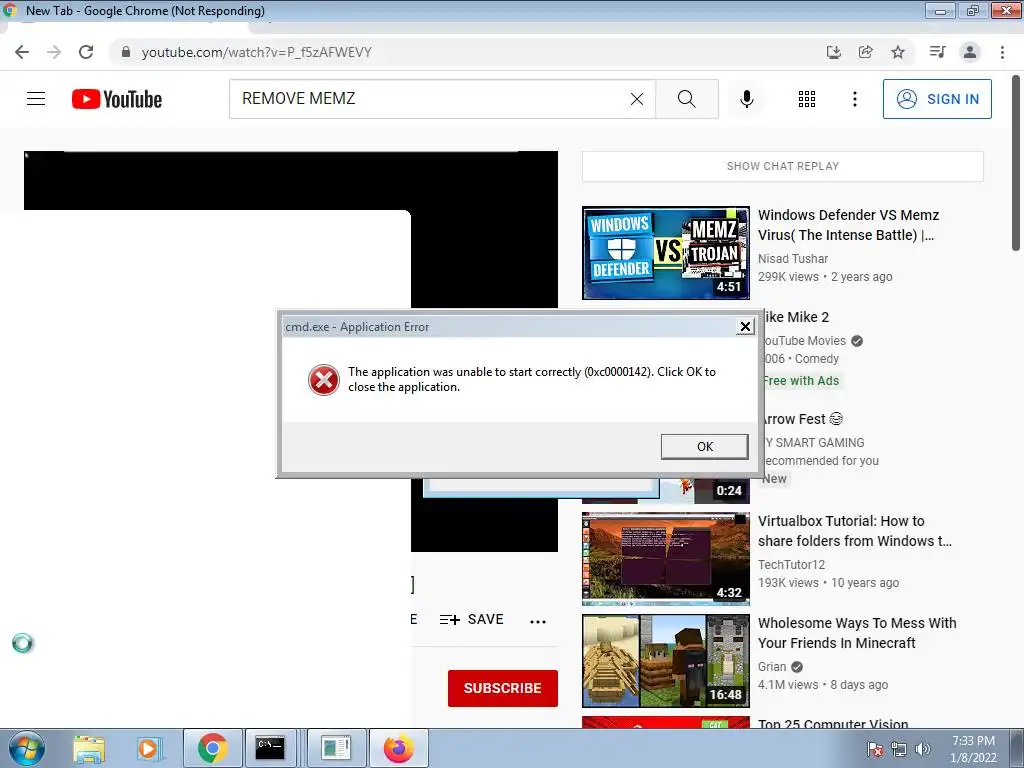
Task: Click the taskbar clock showing 7:33 PM
Action: click(x=973, y=749)
